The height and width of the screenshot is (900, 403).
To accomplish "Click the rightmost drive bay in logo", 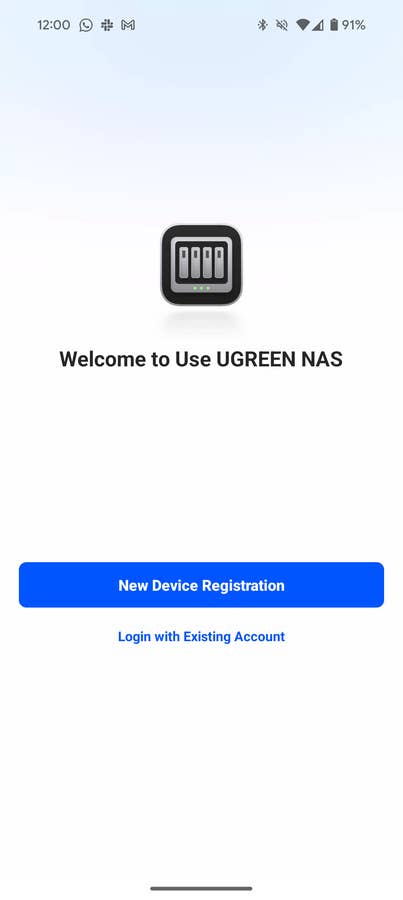I will pos(219,262).
